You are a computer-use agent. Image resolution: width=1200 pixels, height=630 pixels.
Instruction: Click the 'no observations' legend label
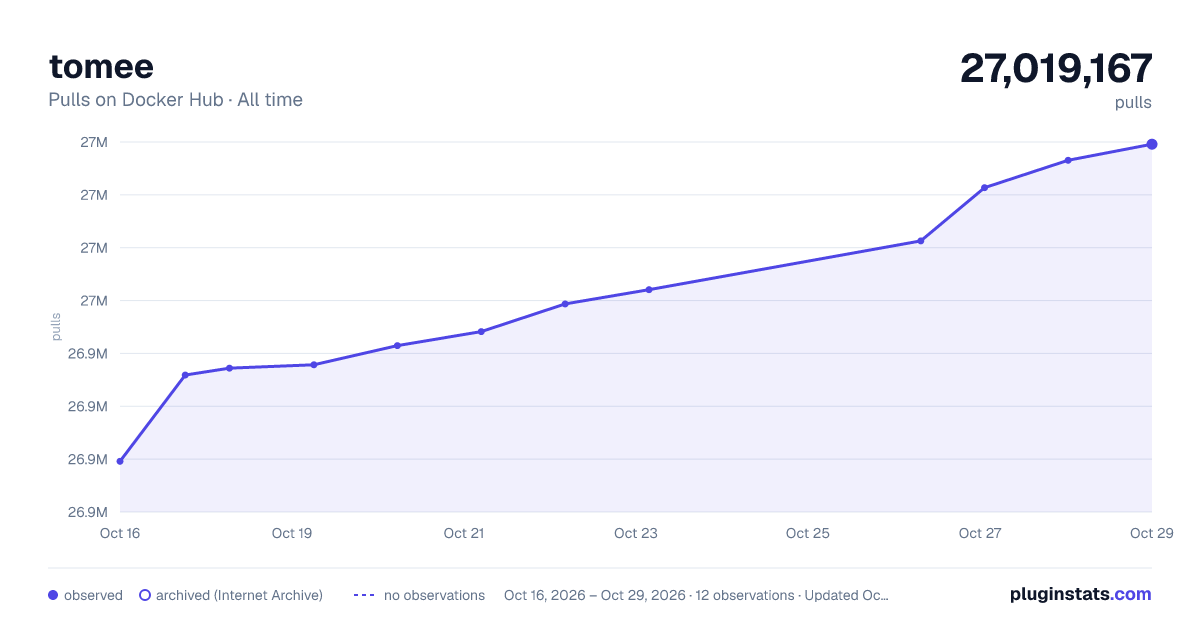pyautogui.click(x=434, y=595)
